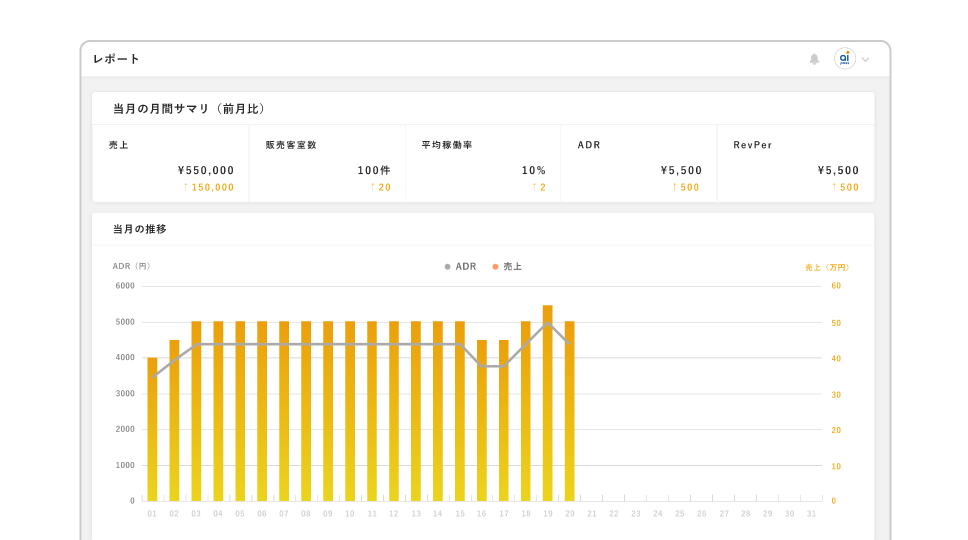Click the 60 right axis label
Image resolution: width=968 pixels, height=540 pixels.
pyautogui.click(x=836, y=286)
